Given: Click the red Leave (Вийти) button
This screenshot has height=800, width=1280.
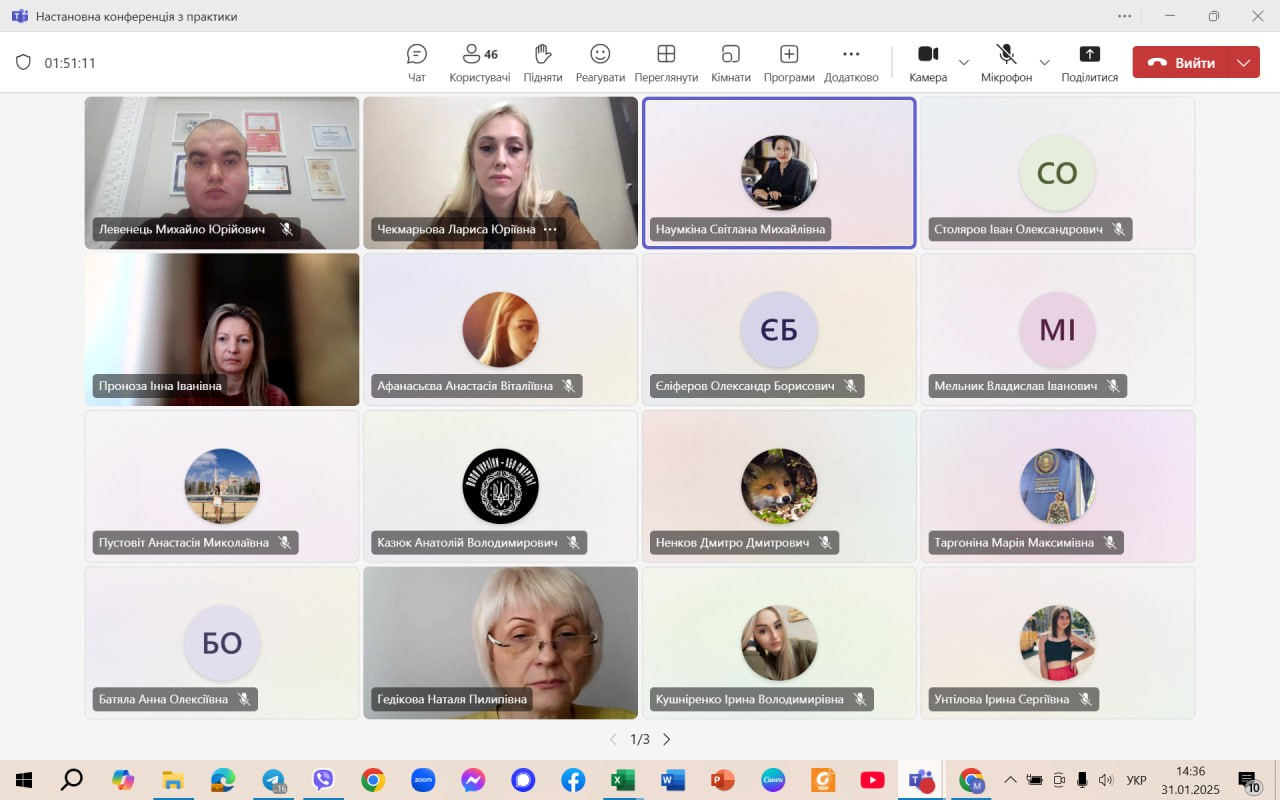Looking at the screenshot, I should [1183, 62].
